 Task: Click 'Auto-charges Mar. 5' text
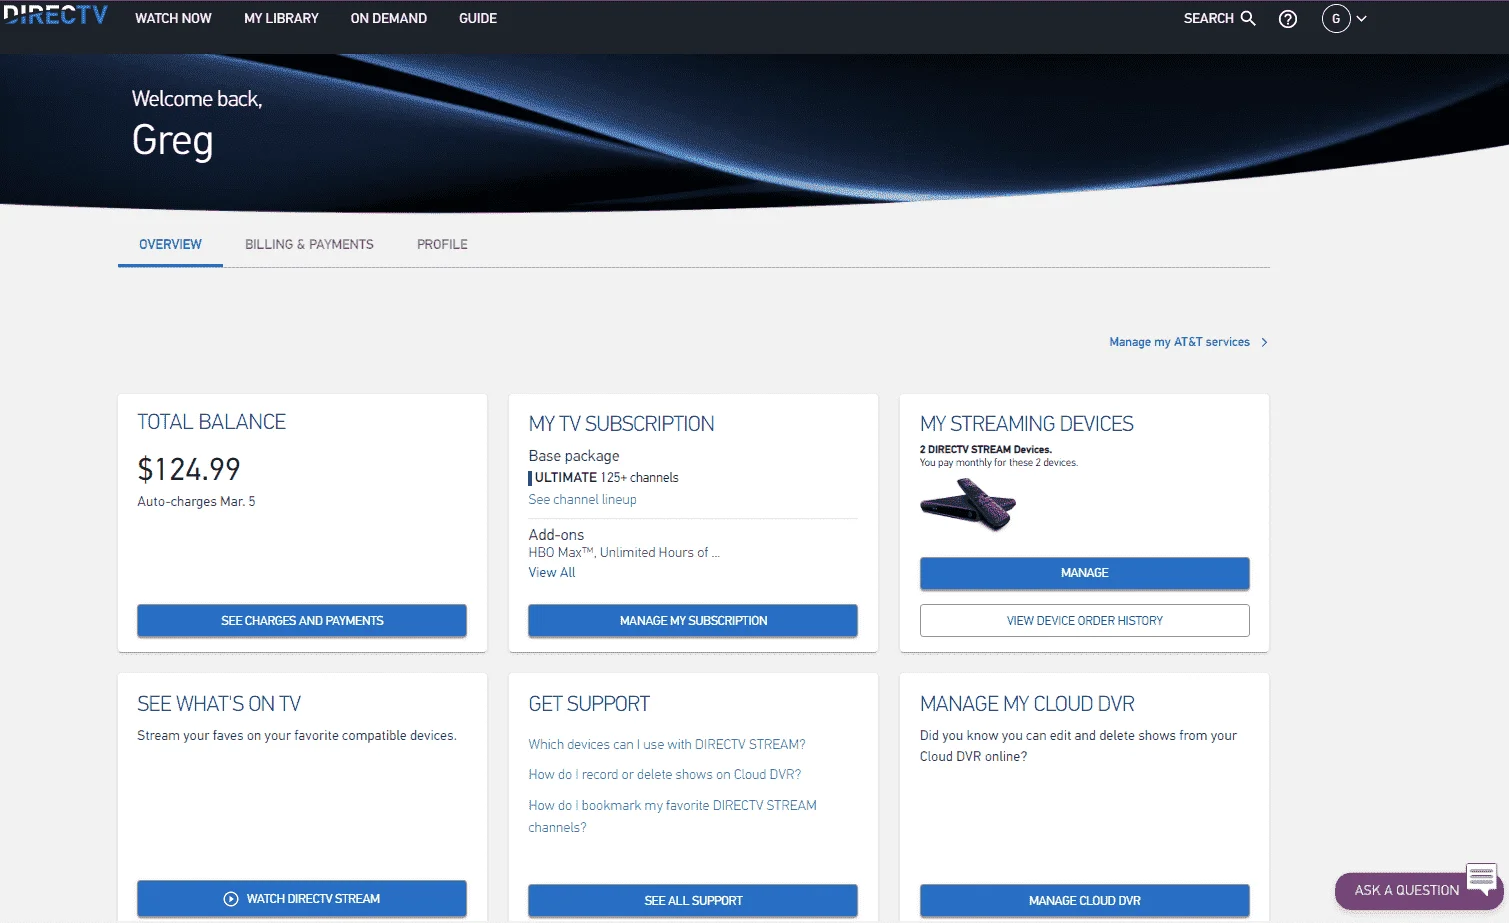196,501
